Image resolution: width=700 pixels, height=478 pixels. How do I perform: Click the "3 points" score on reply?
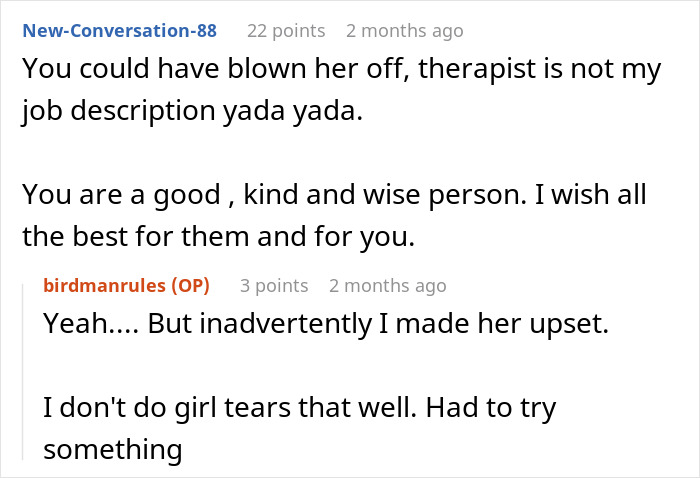pos(274,285)
